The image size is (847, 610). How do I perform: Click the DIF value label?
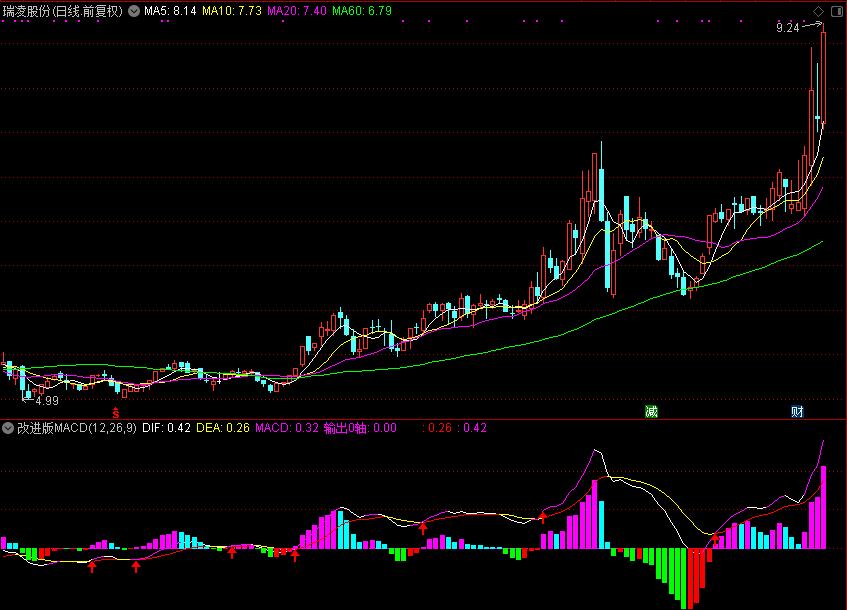166,428
